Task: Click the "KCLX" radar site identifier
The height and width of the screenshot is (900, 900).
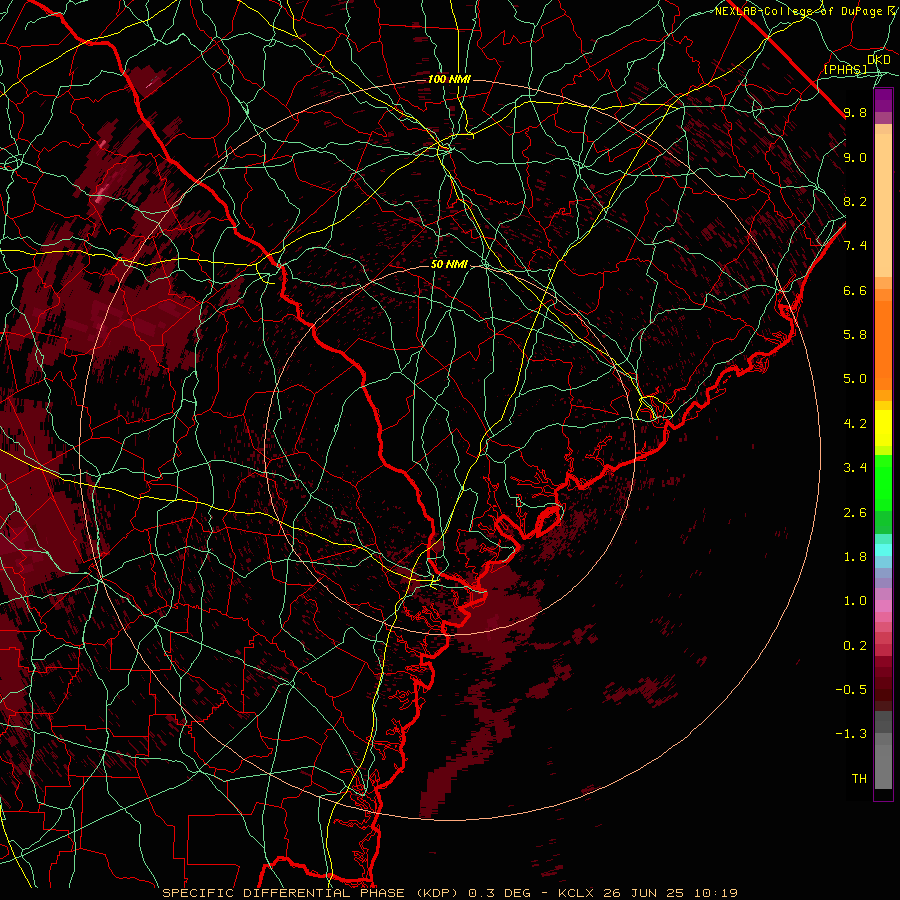Action: point(576,893)
